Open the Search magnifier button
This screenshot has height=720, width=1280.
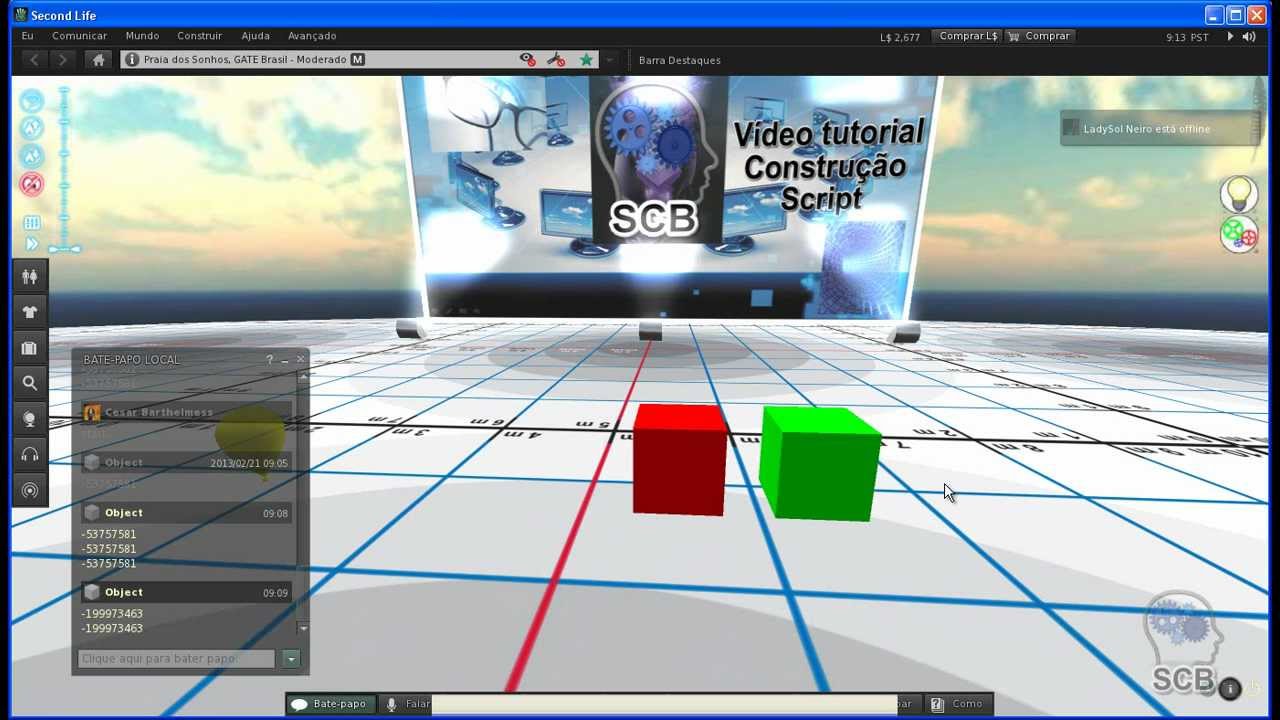pos(30,383)
